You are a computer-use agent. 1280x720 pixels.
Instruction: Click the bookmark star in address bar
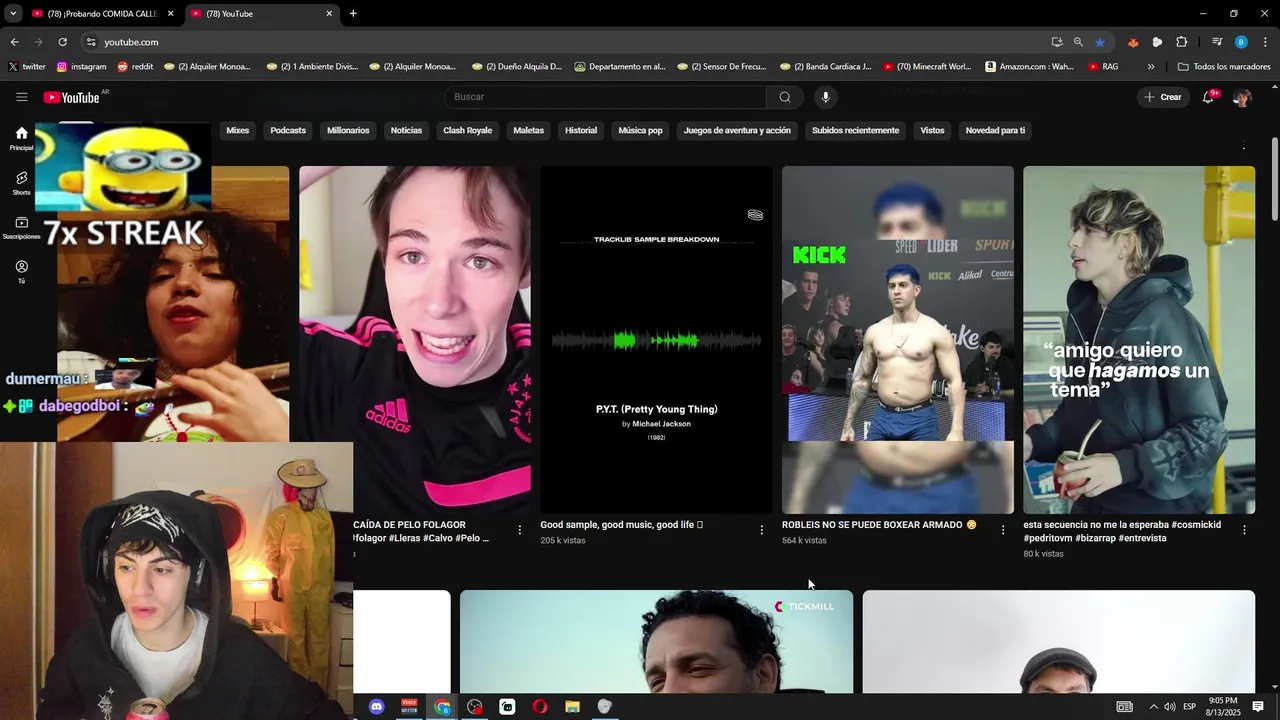tap(1100, 42)
